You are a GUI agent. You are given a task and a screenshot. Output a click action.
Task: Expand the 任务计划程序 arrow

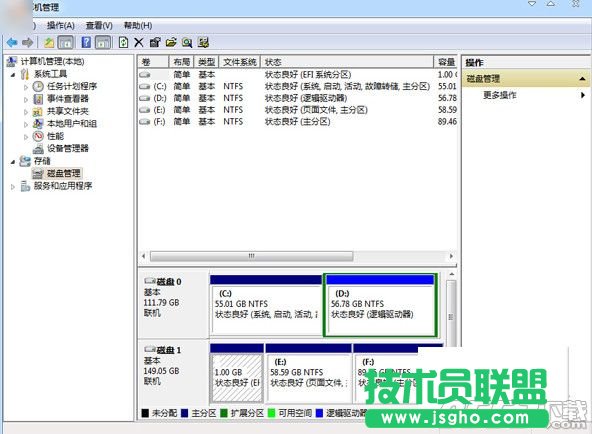click(26, 87)
